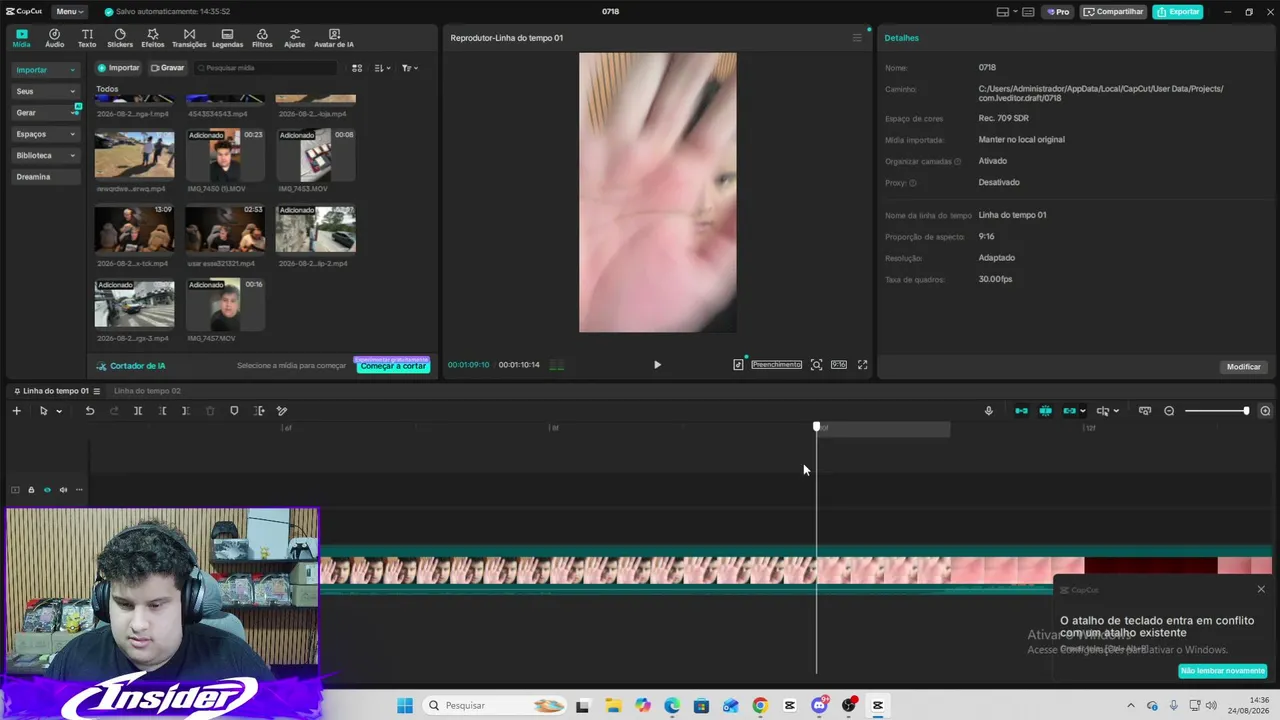
Task: Expand the Importar sidebar section
Action: click(45, 70)
